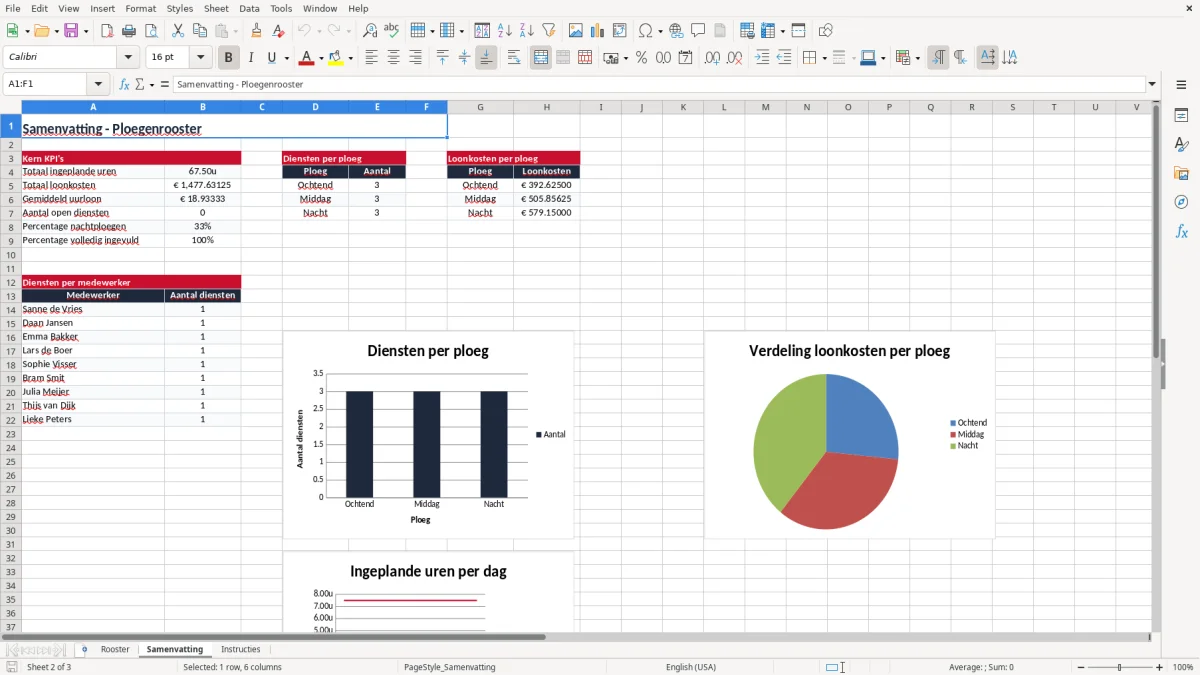The image size is (1200, 675).
Task: Switch to the Rooster sheet tab
Action: (115, 649)
